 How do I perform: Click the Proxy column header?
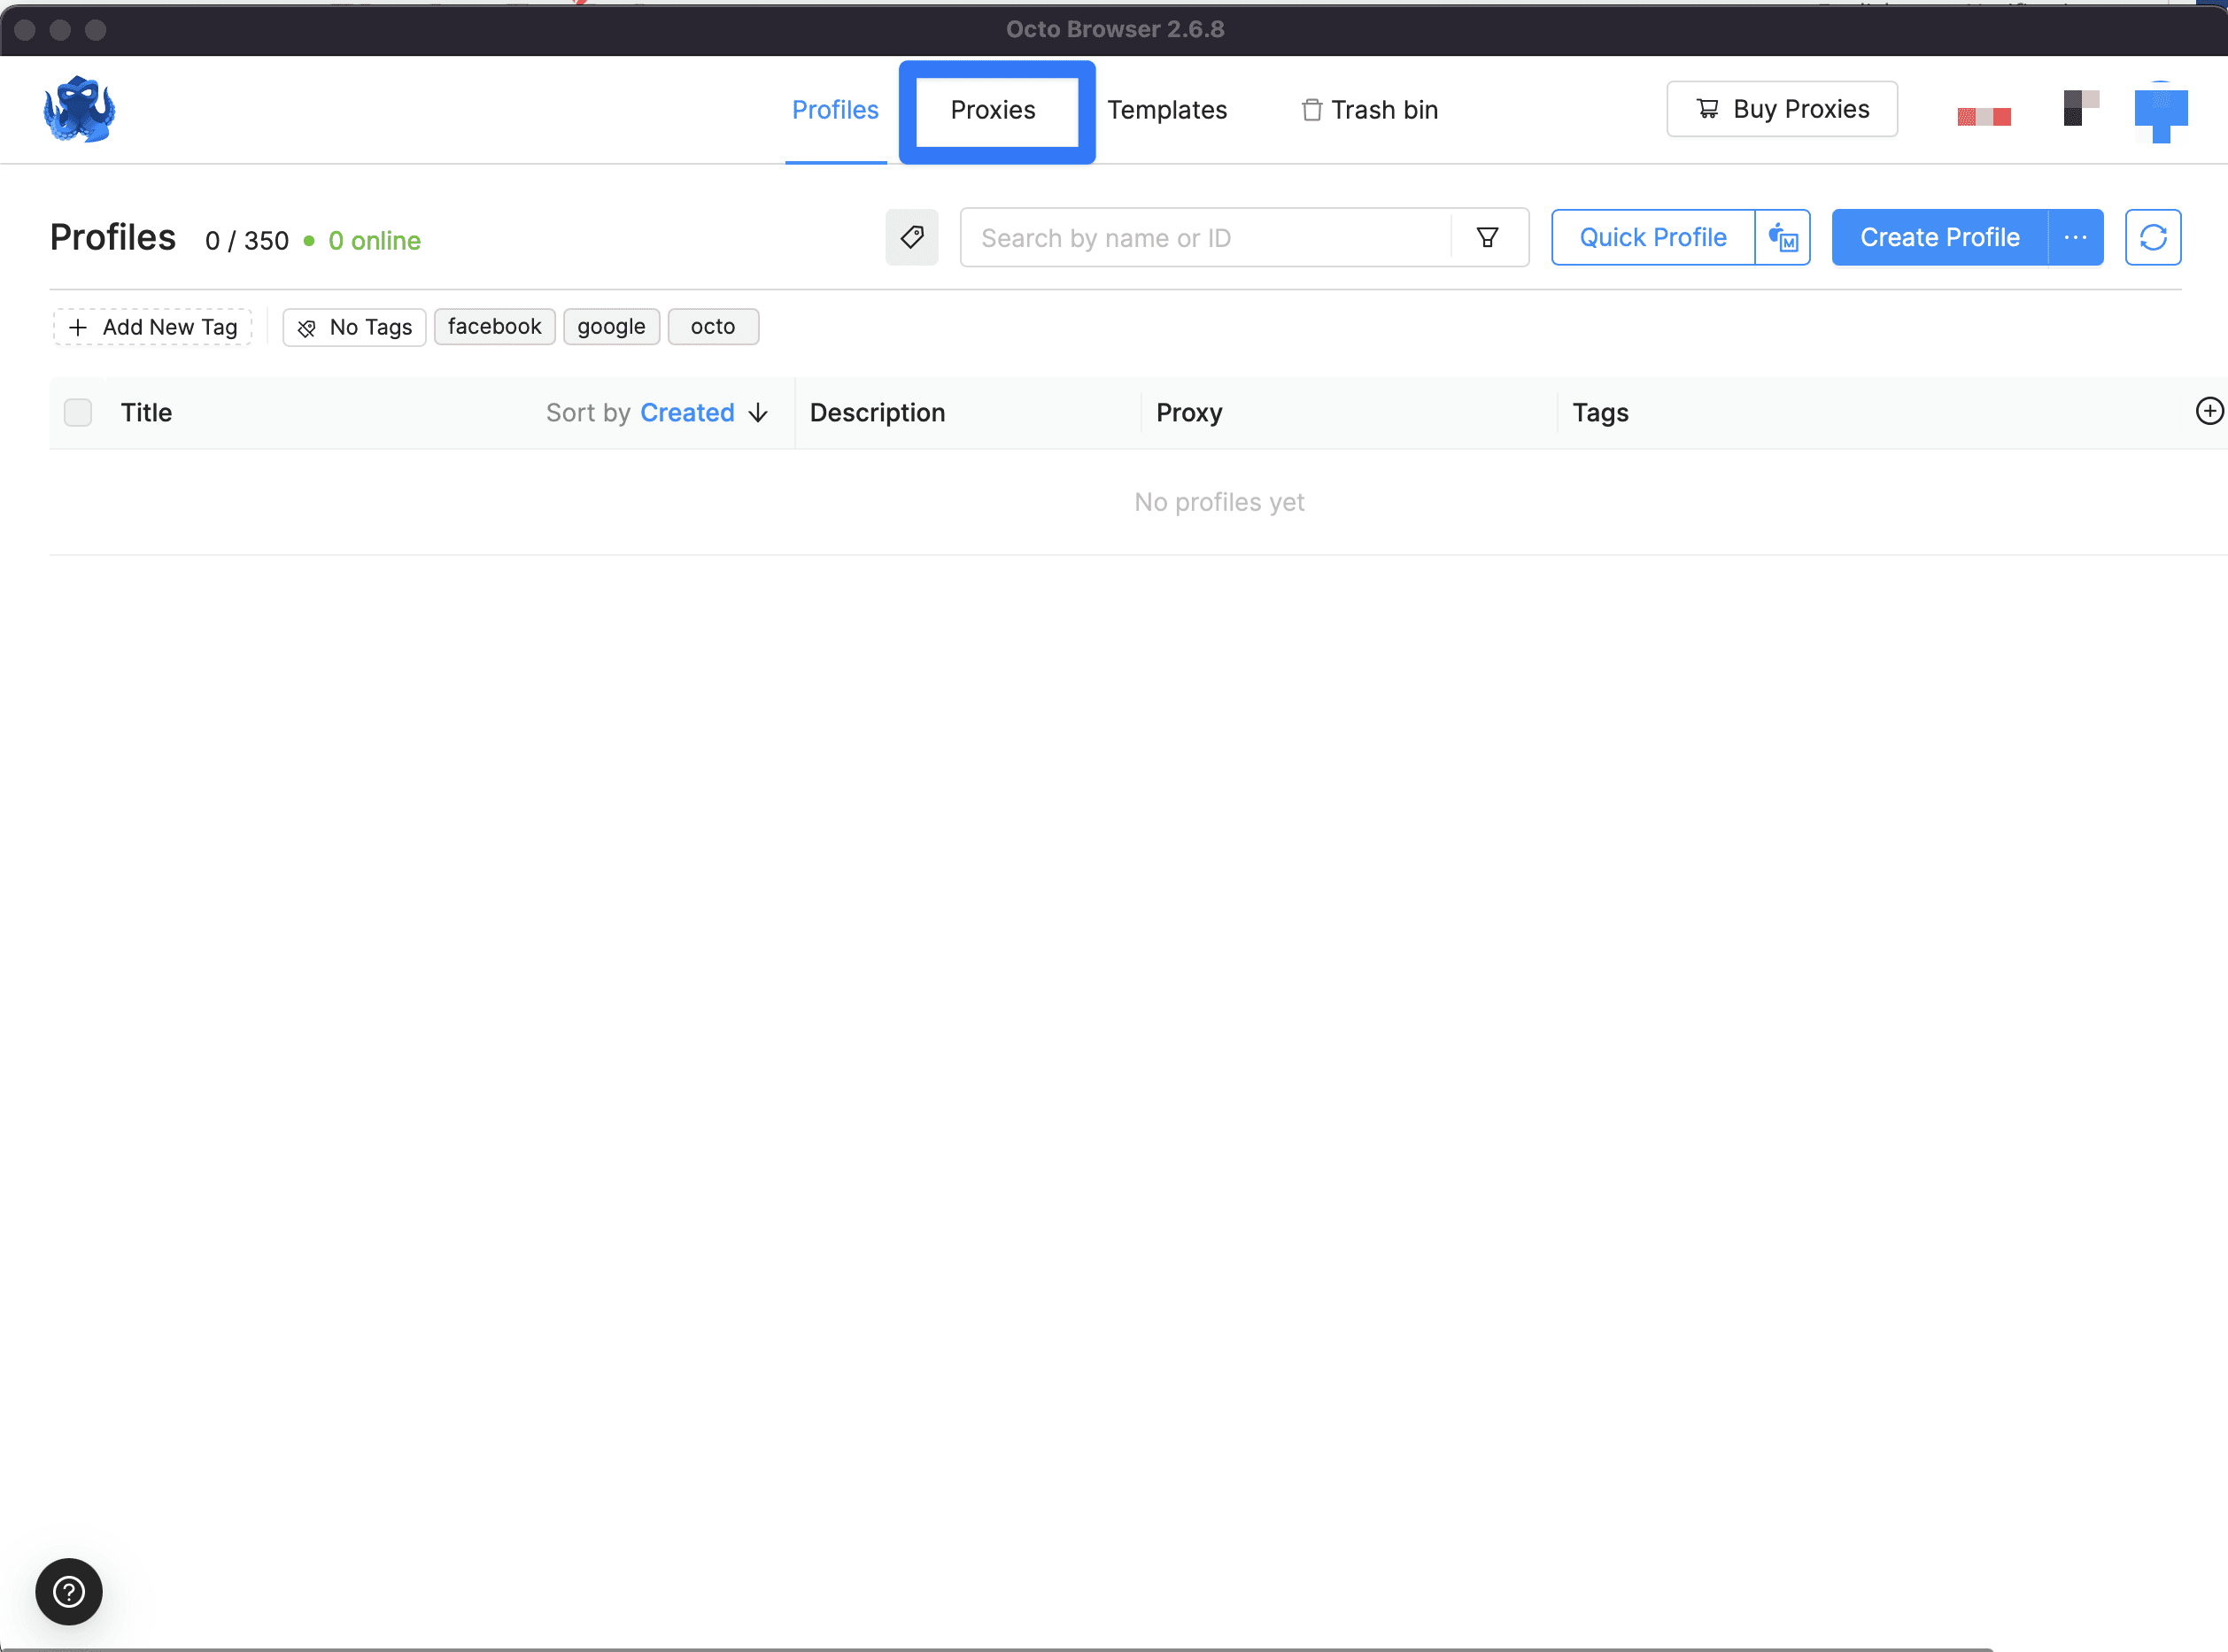coord(1189,412)
